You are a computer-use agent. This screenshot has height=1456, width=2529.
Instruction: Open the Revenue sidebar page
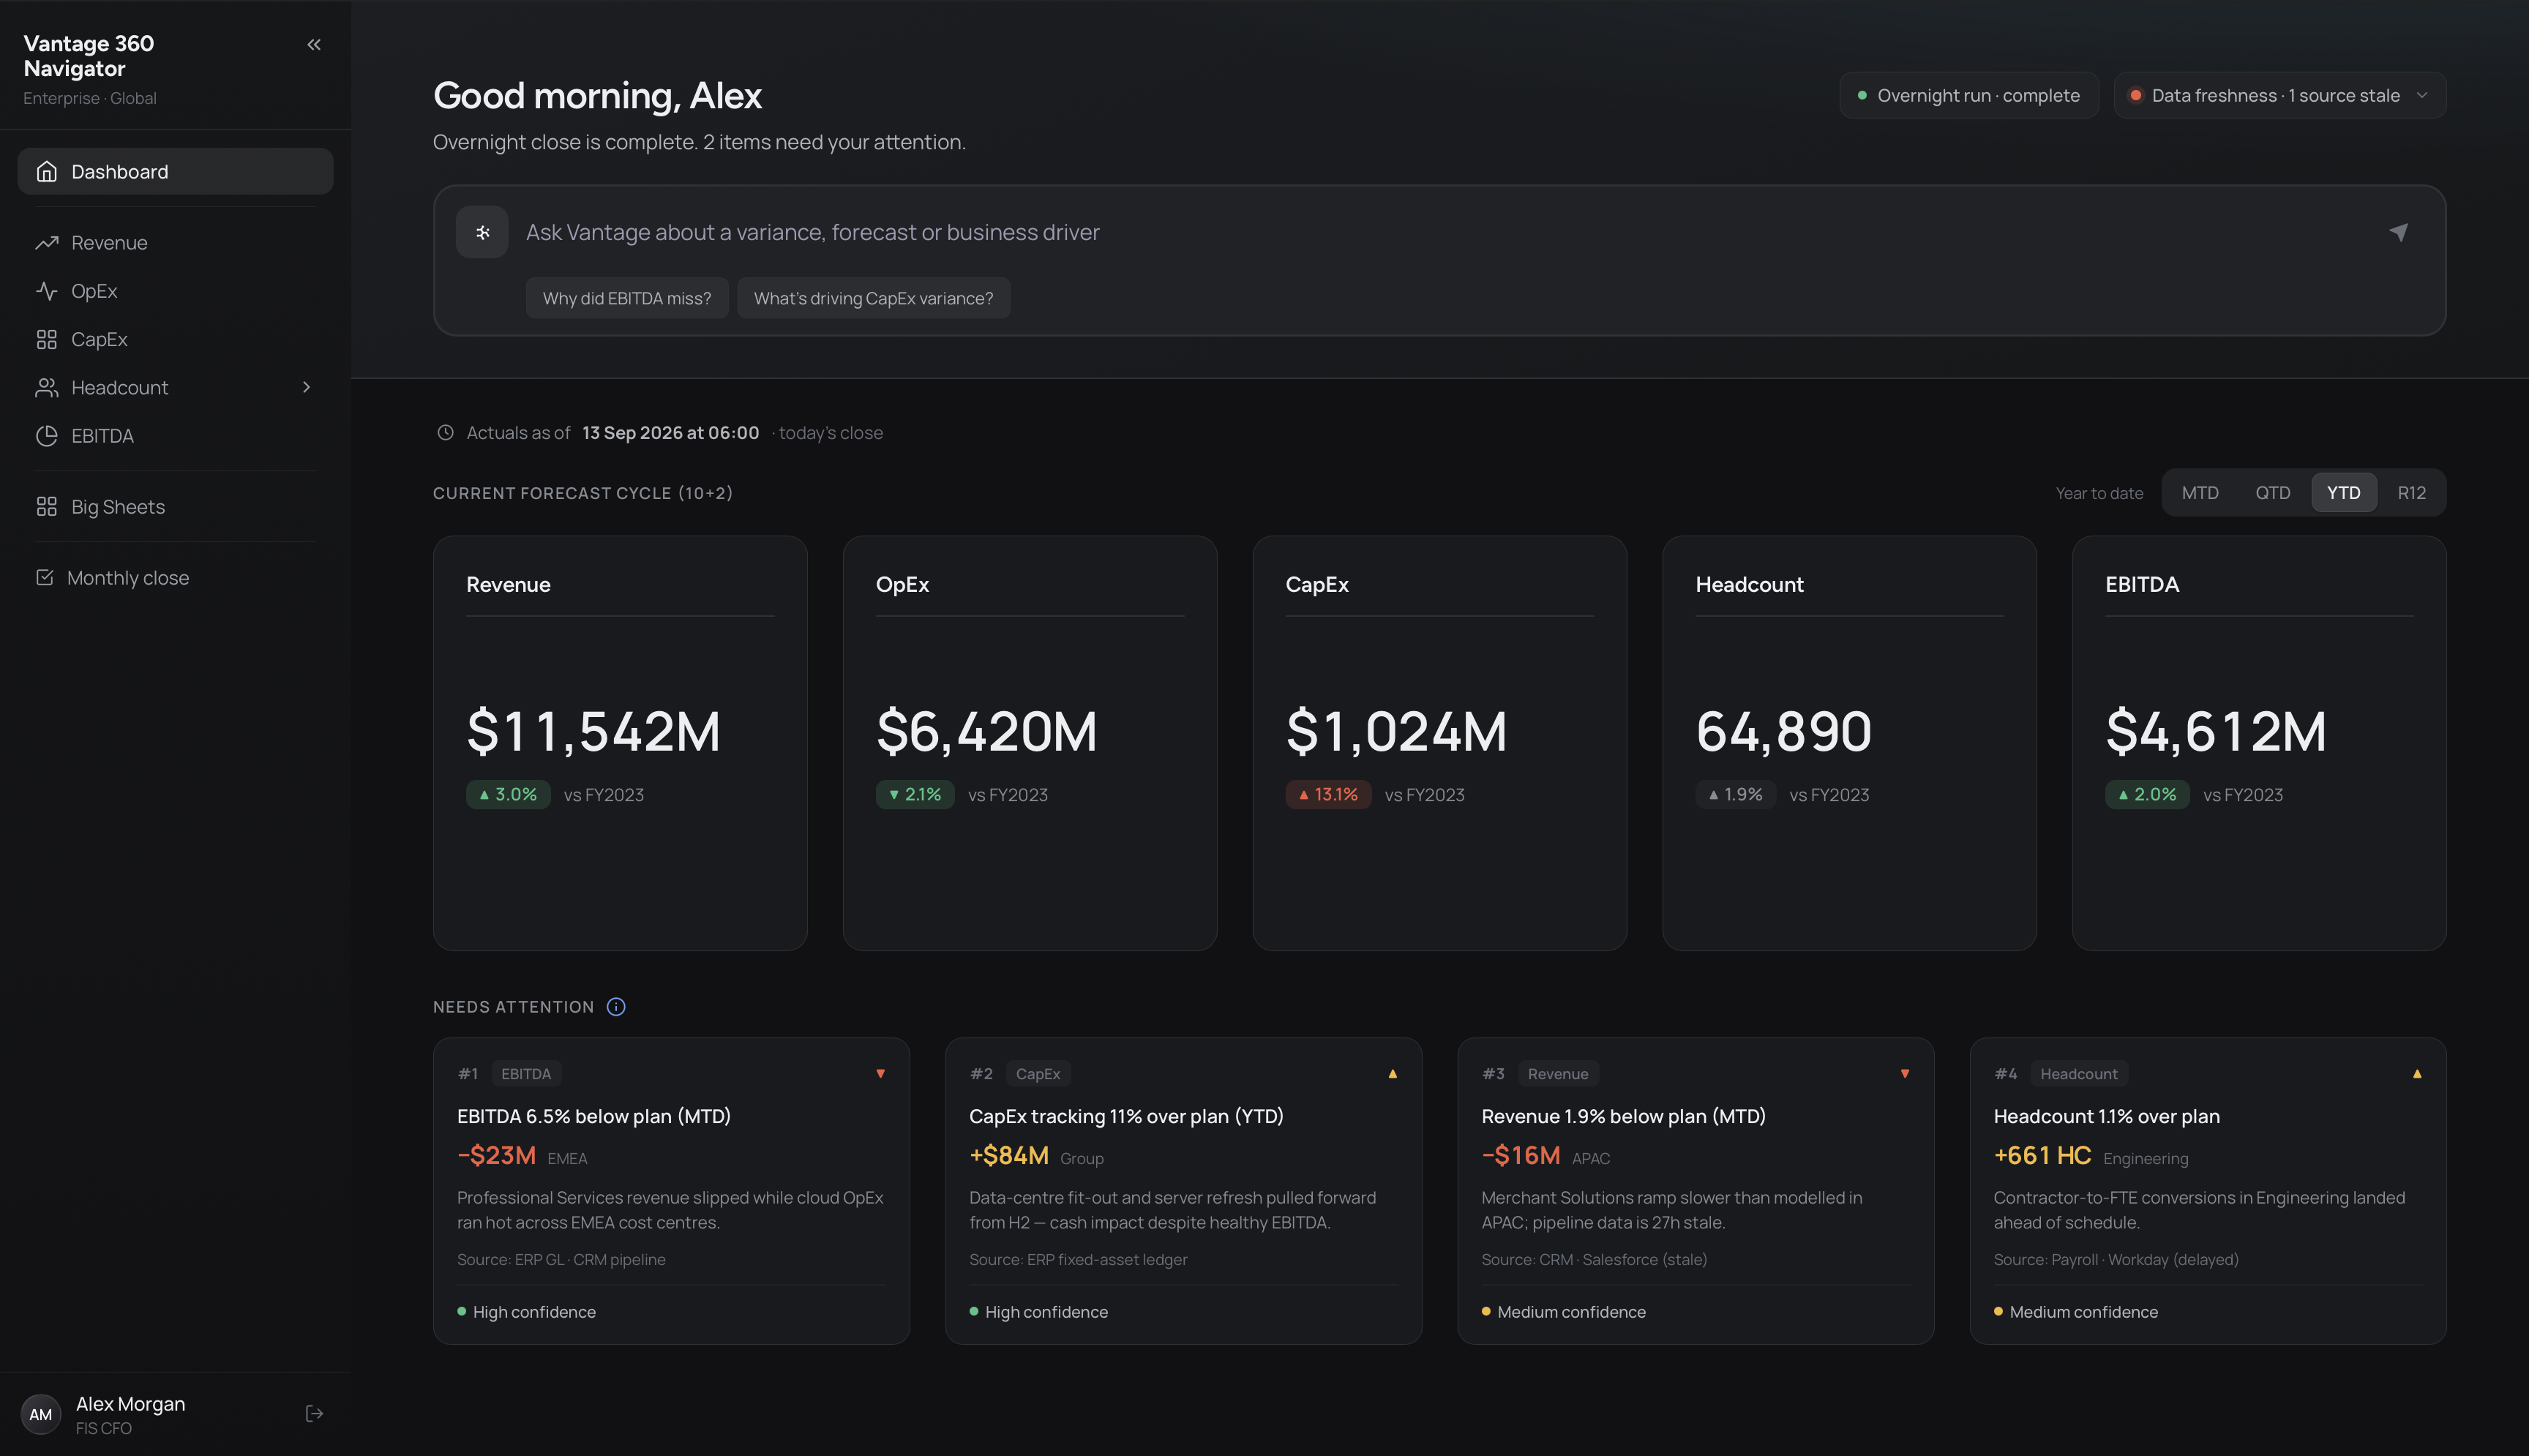pos(175,243)
